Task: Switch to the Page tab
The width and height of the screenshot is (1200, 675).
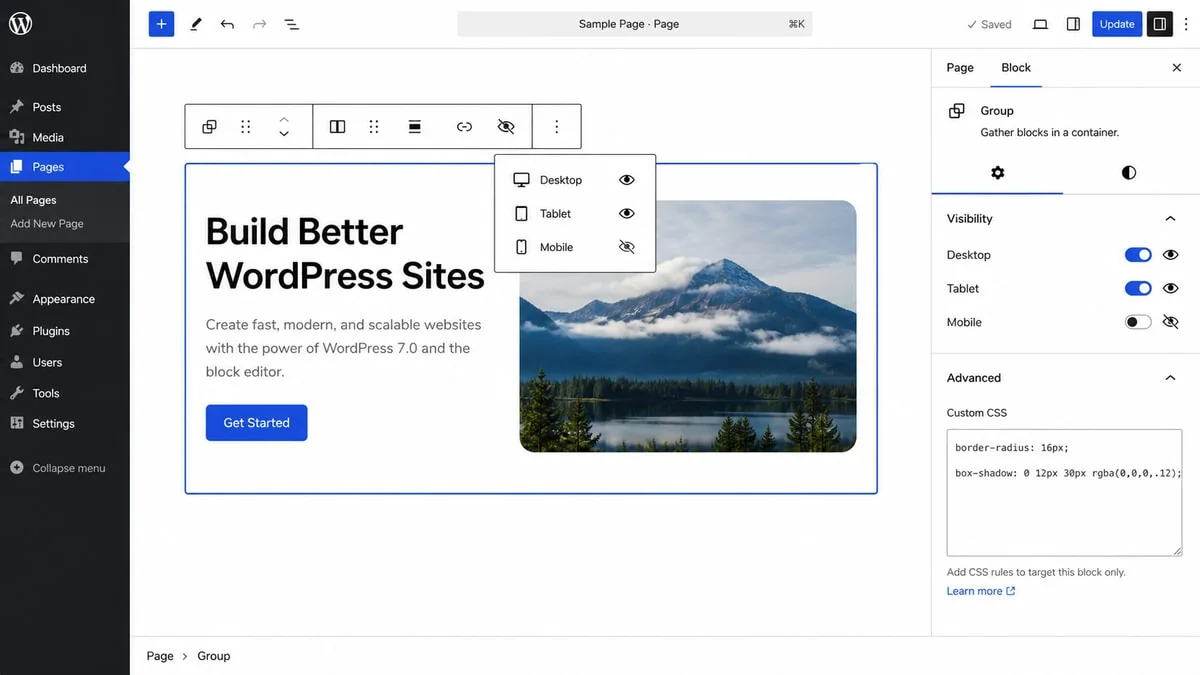Action: click(x=960, y=68)
